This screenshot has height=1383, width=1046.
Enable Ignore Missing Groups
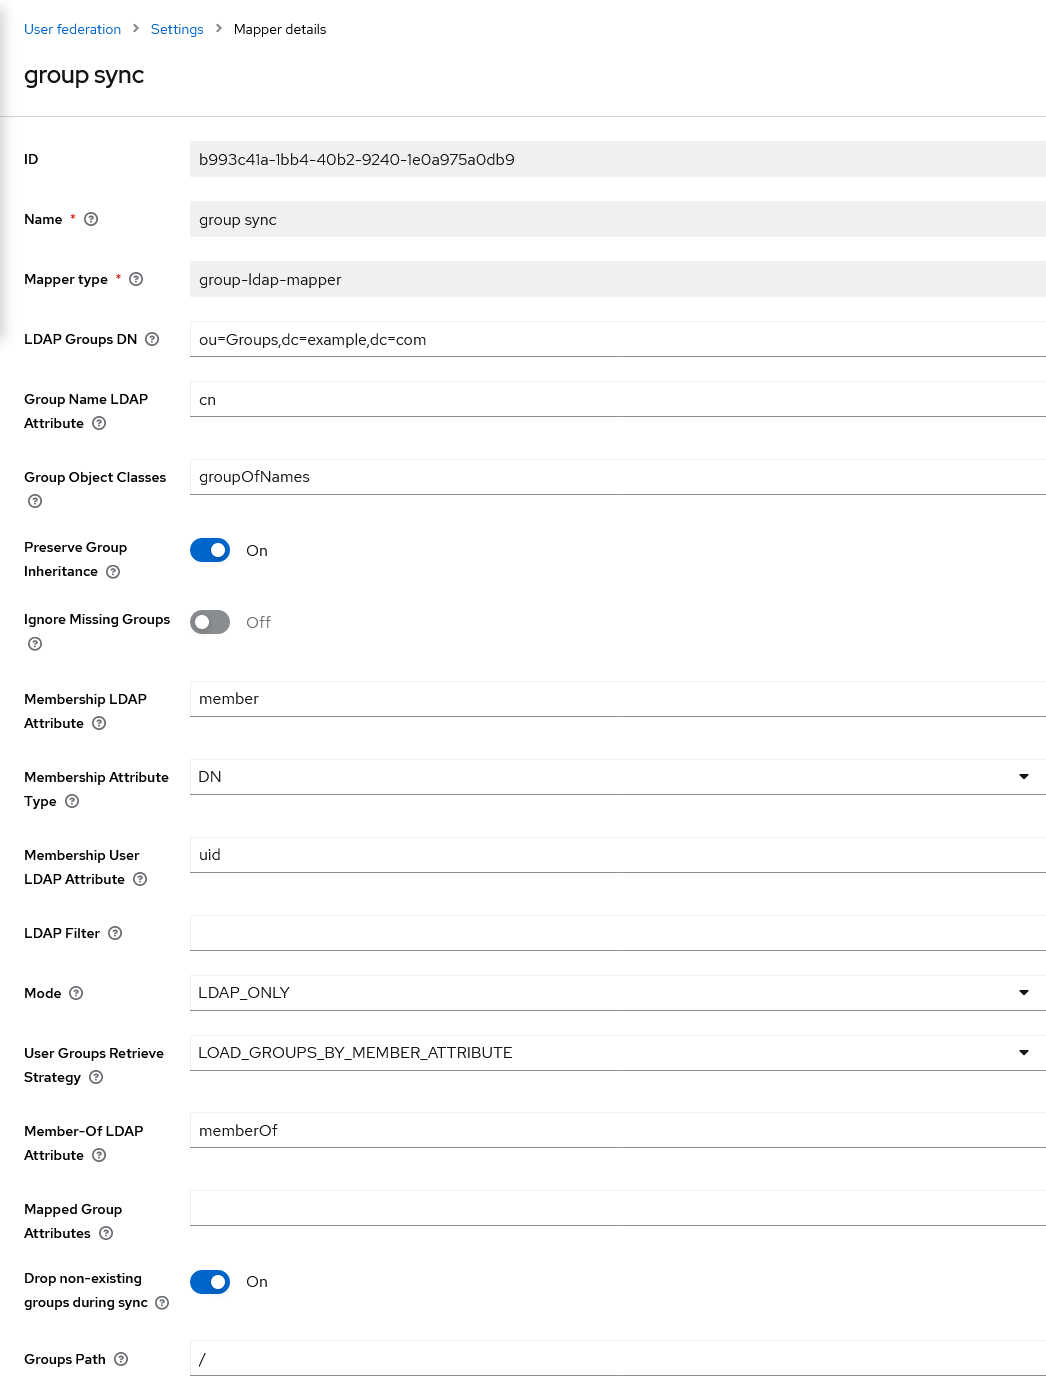pyautogui.click(x=210, y=622)
